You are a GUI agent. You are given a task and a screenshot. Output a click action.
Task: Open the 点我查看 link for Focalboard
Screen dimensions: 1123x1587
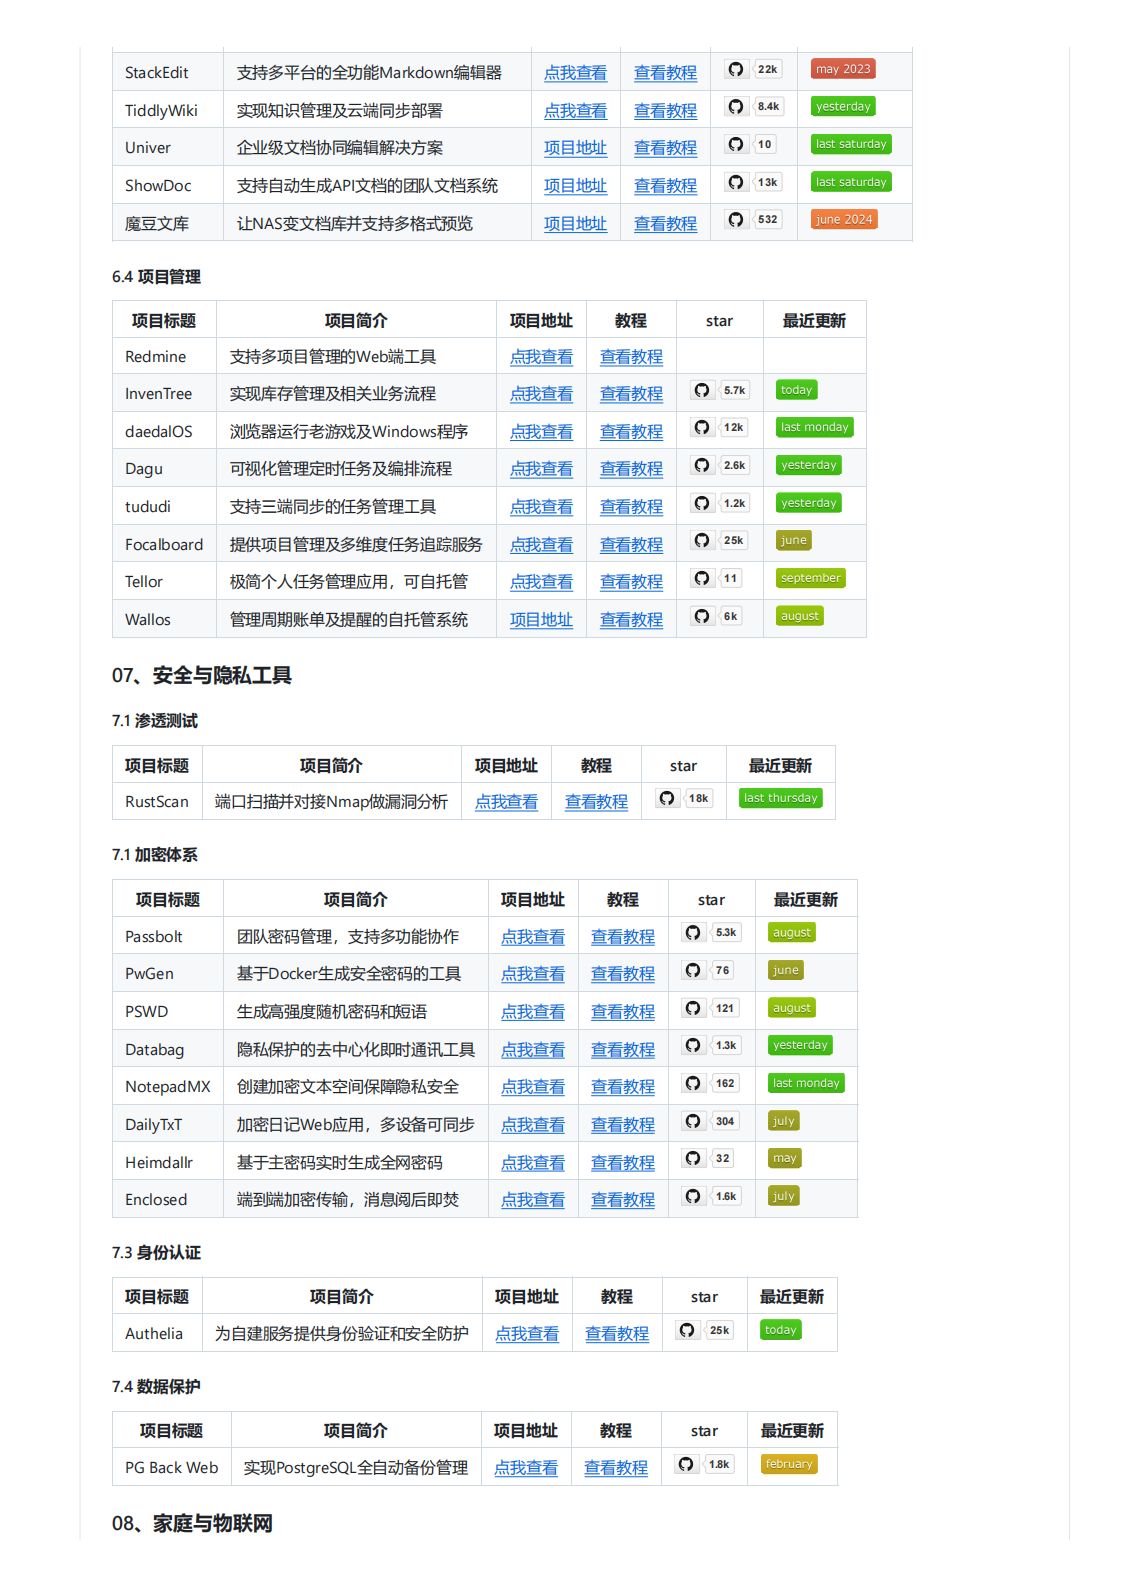pyautogui.click(x=541, y=545)
